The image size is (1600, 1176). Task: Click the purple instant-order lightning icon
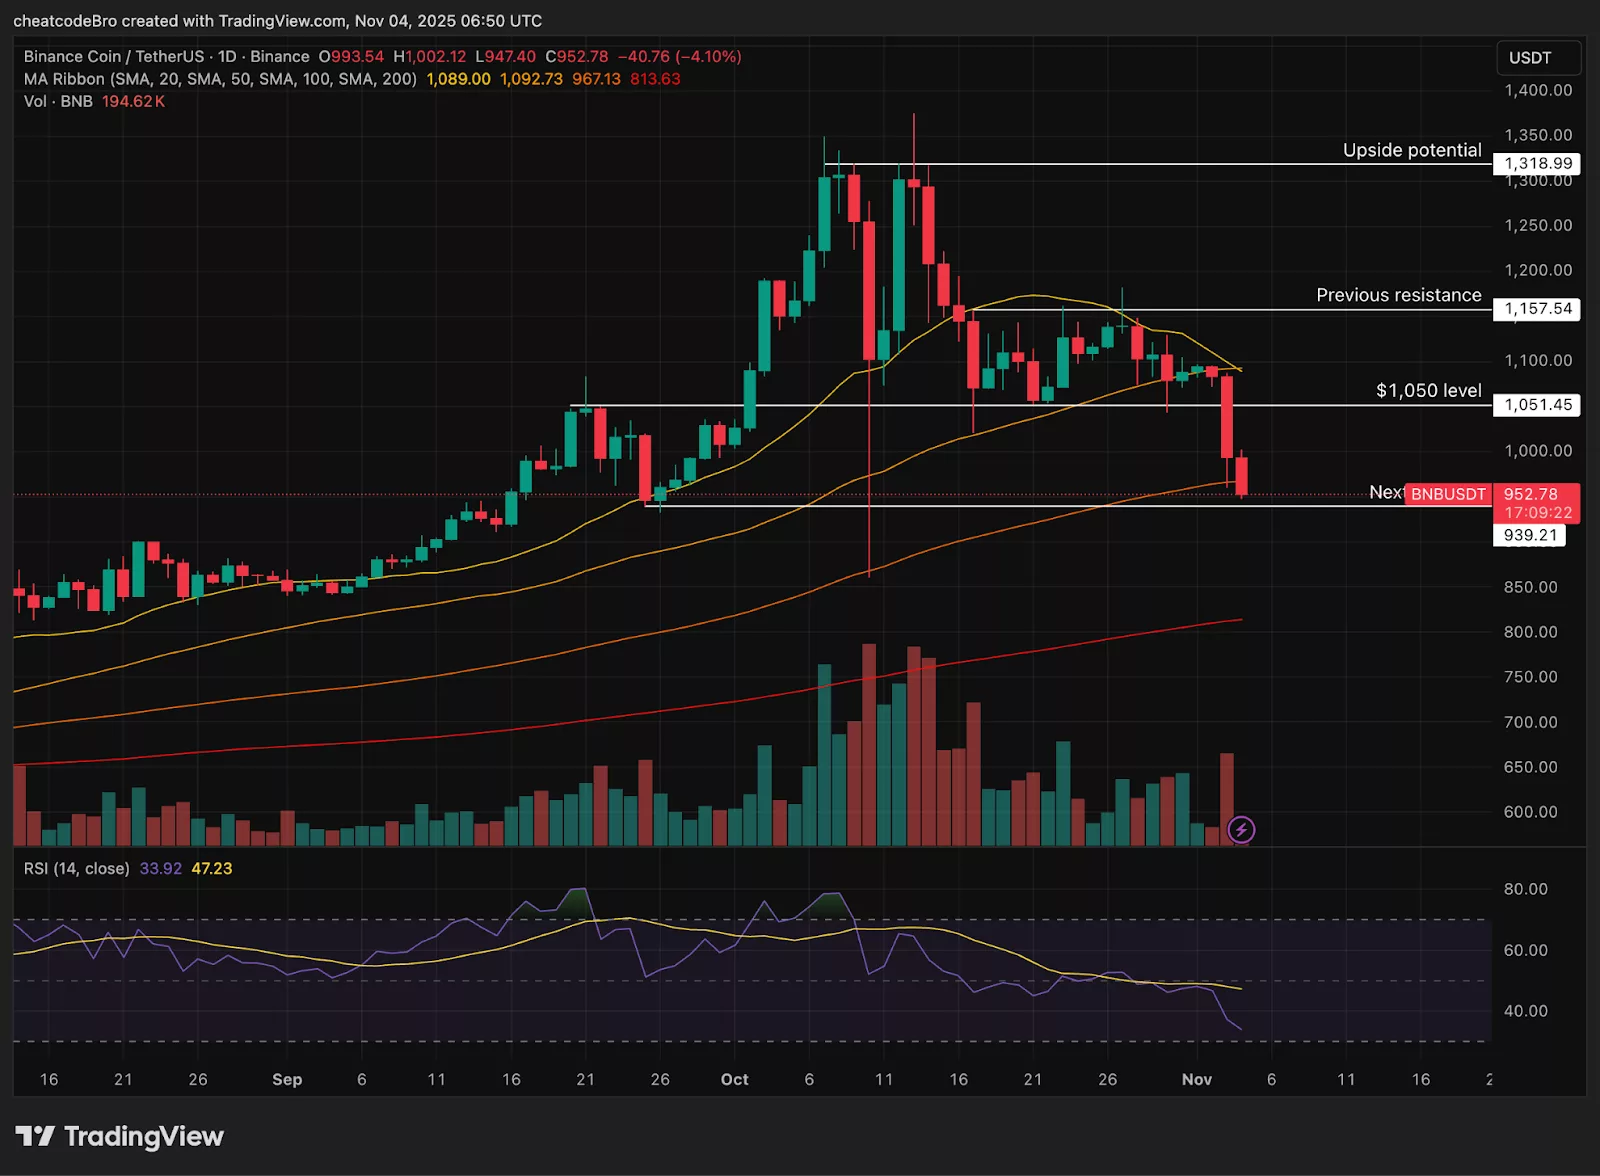click(1240, 828)
